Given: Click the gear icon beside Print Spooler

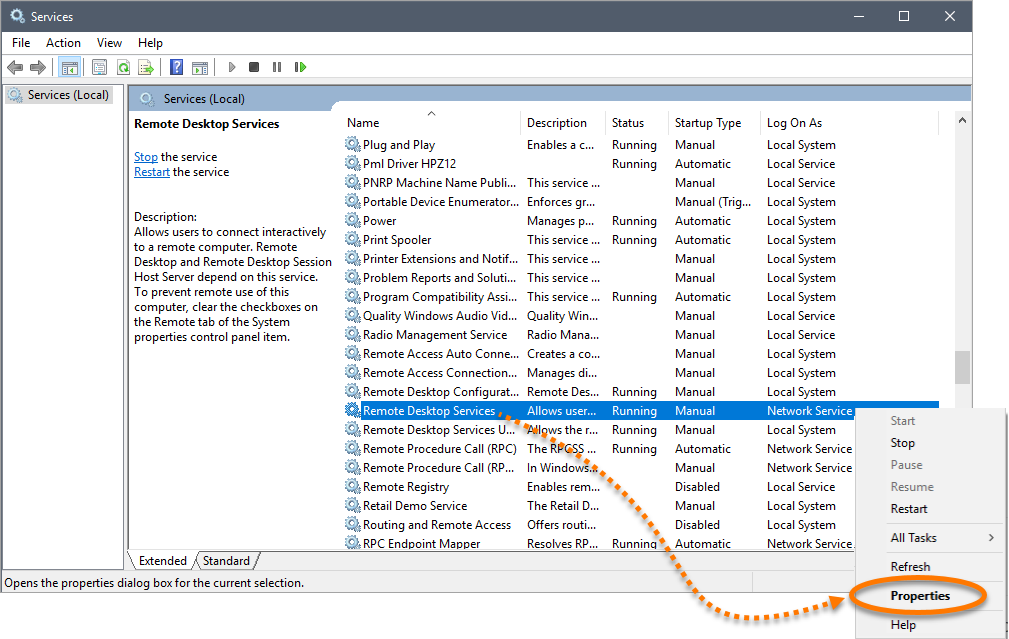Looking at the screenshot, I should 353,239.
